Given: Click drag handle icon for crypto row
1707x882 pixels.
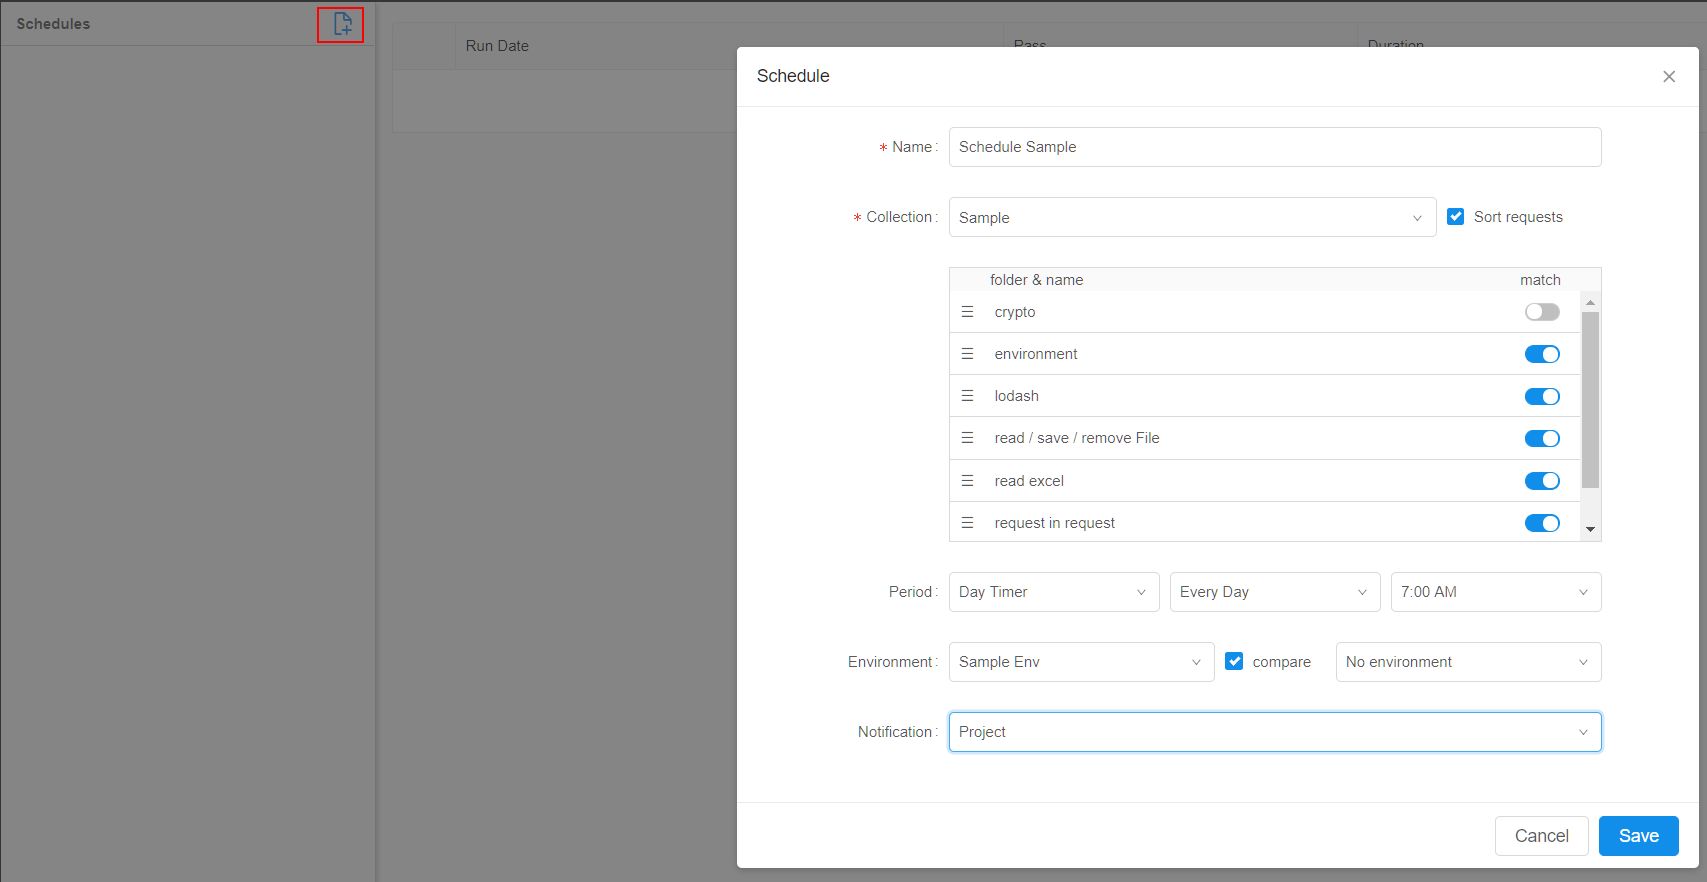Looking at the screenshot, I should [x=967, y=312].
